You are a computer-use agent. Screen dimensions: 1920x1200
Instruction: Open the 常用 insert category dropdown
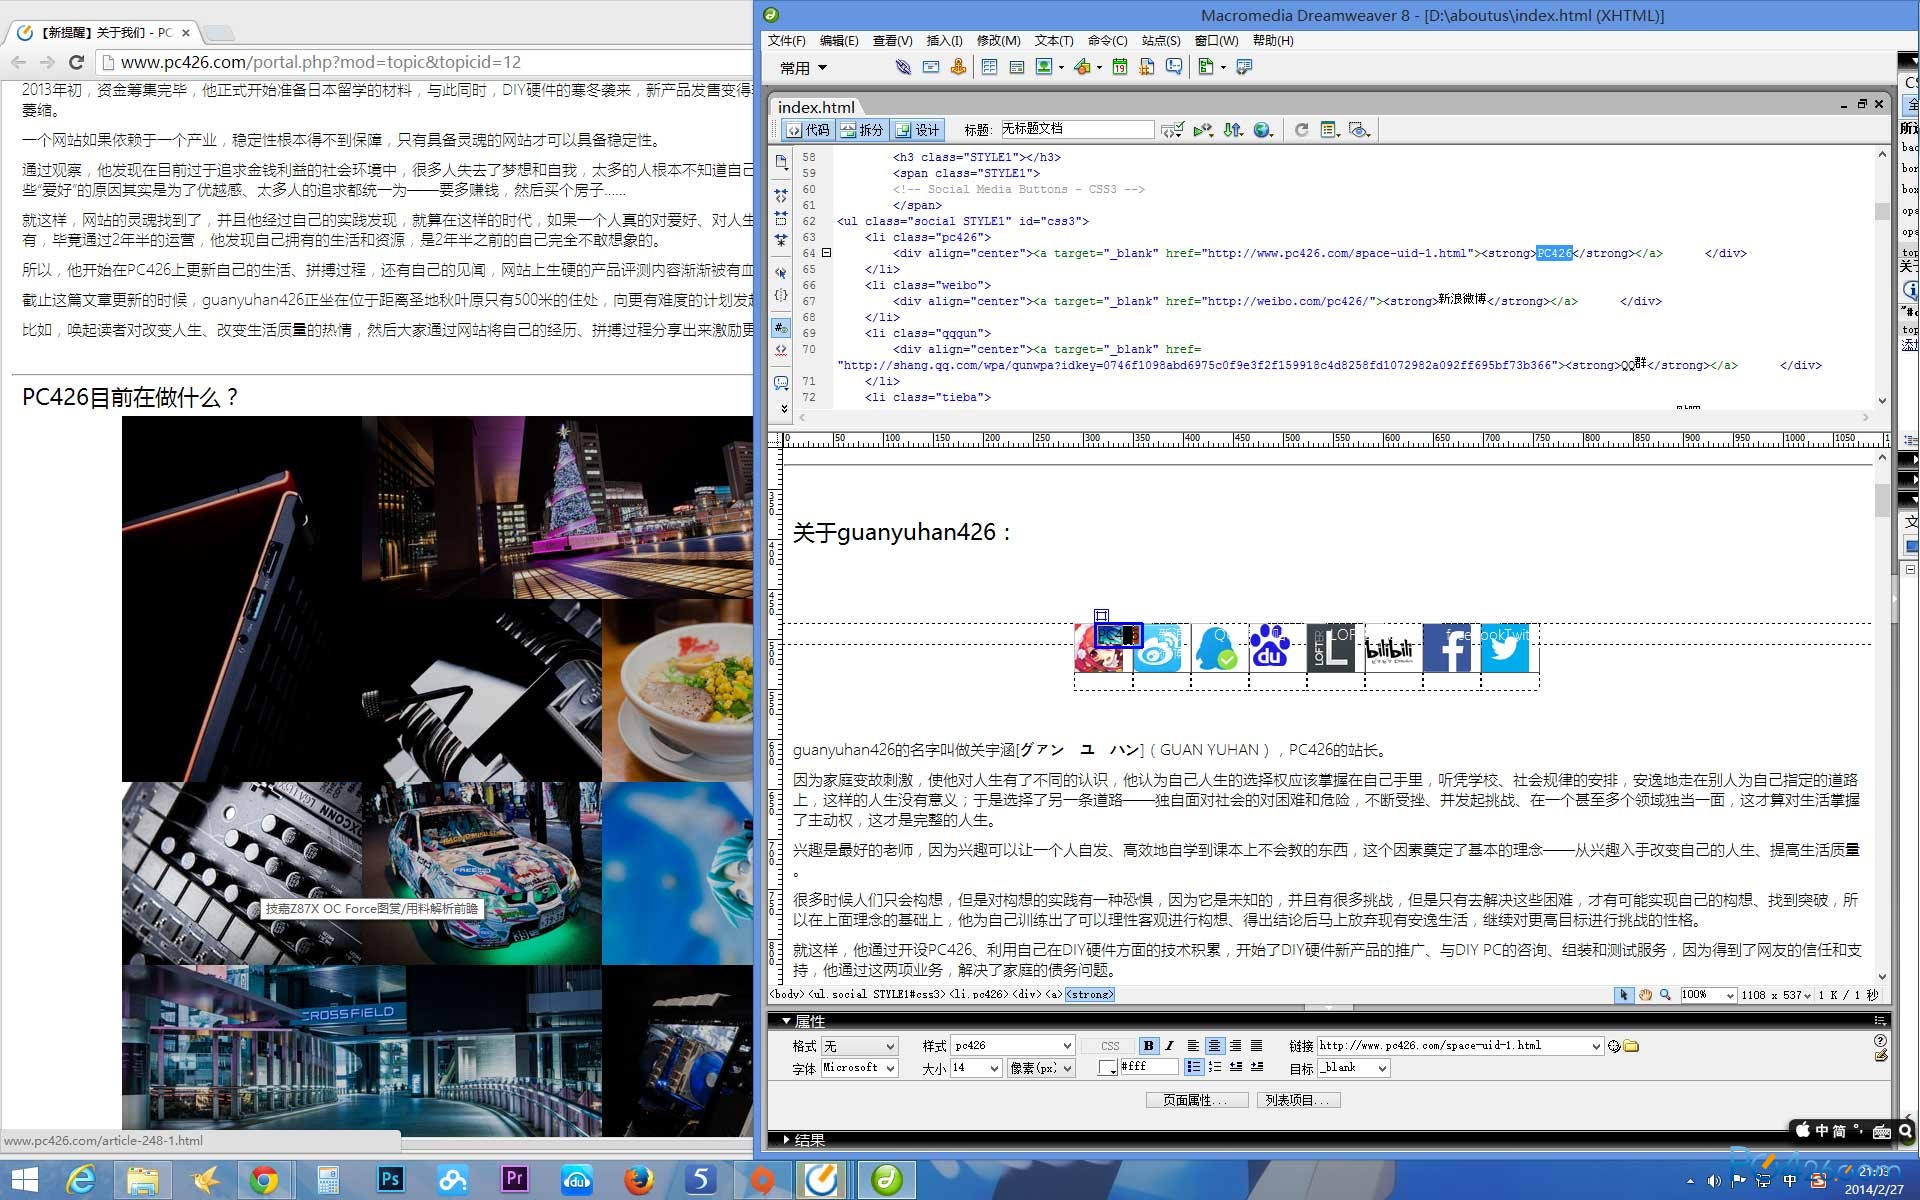804,68
